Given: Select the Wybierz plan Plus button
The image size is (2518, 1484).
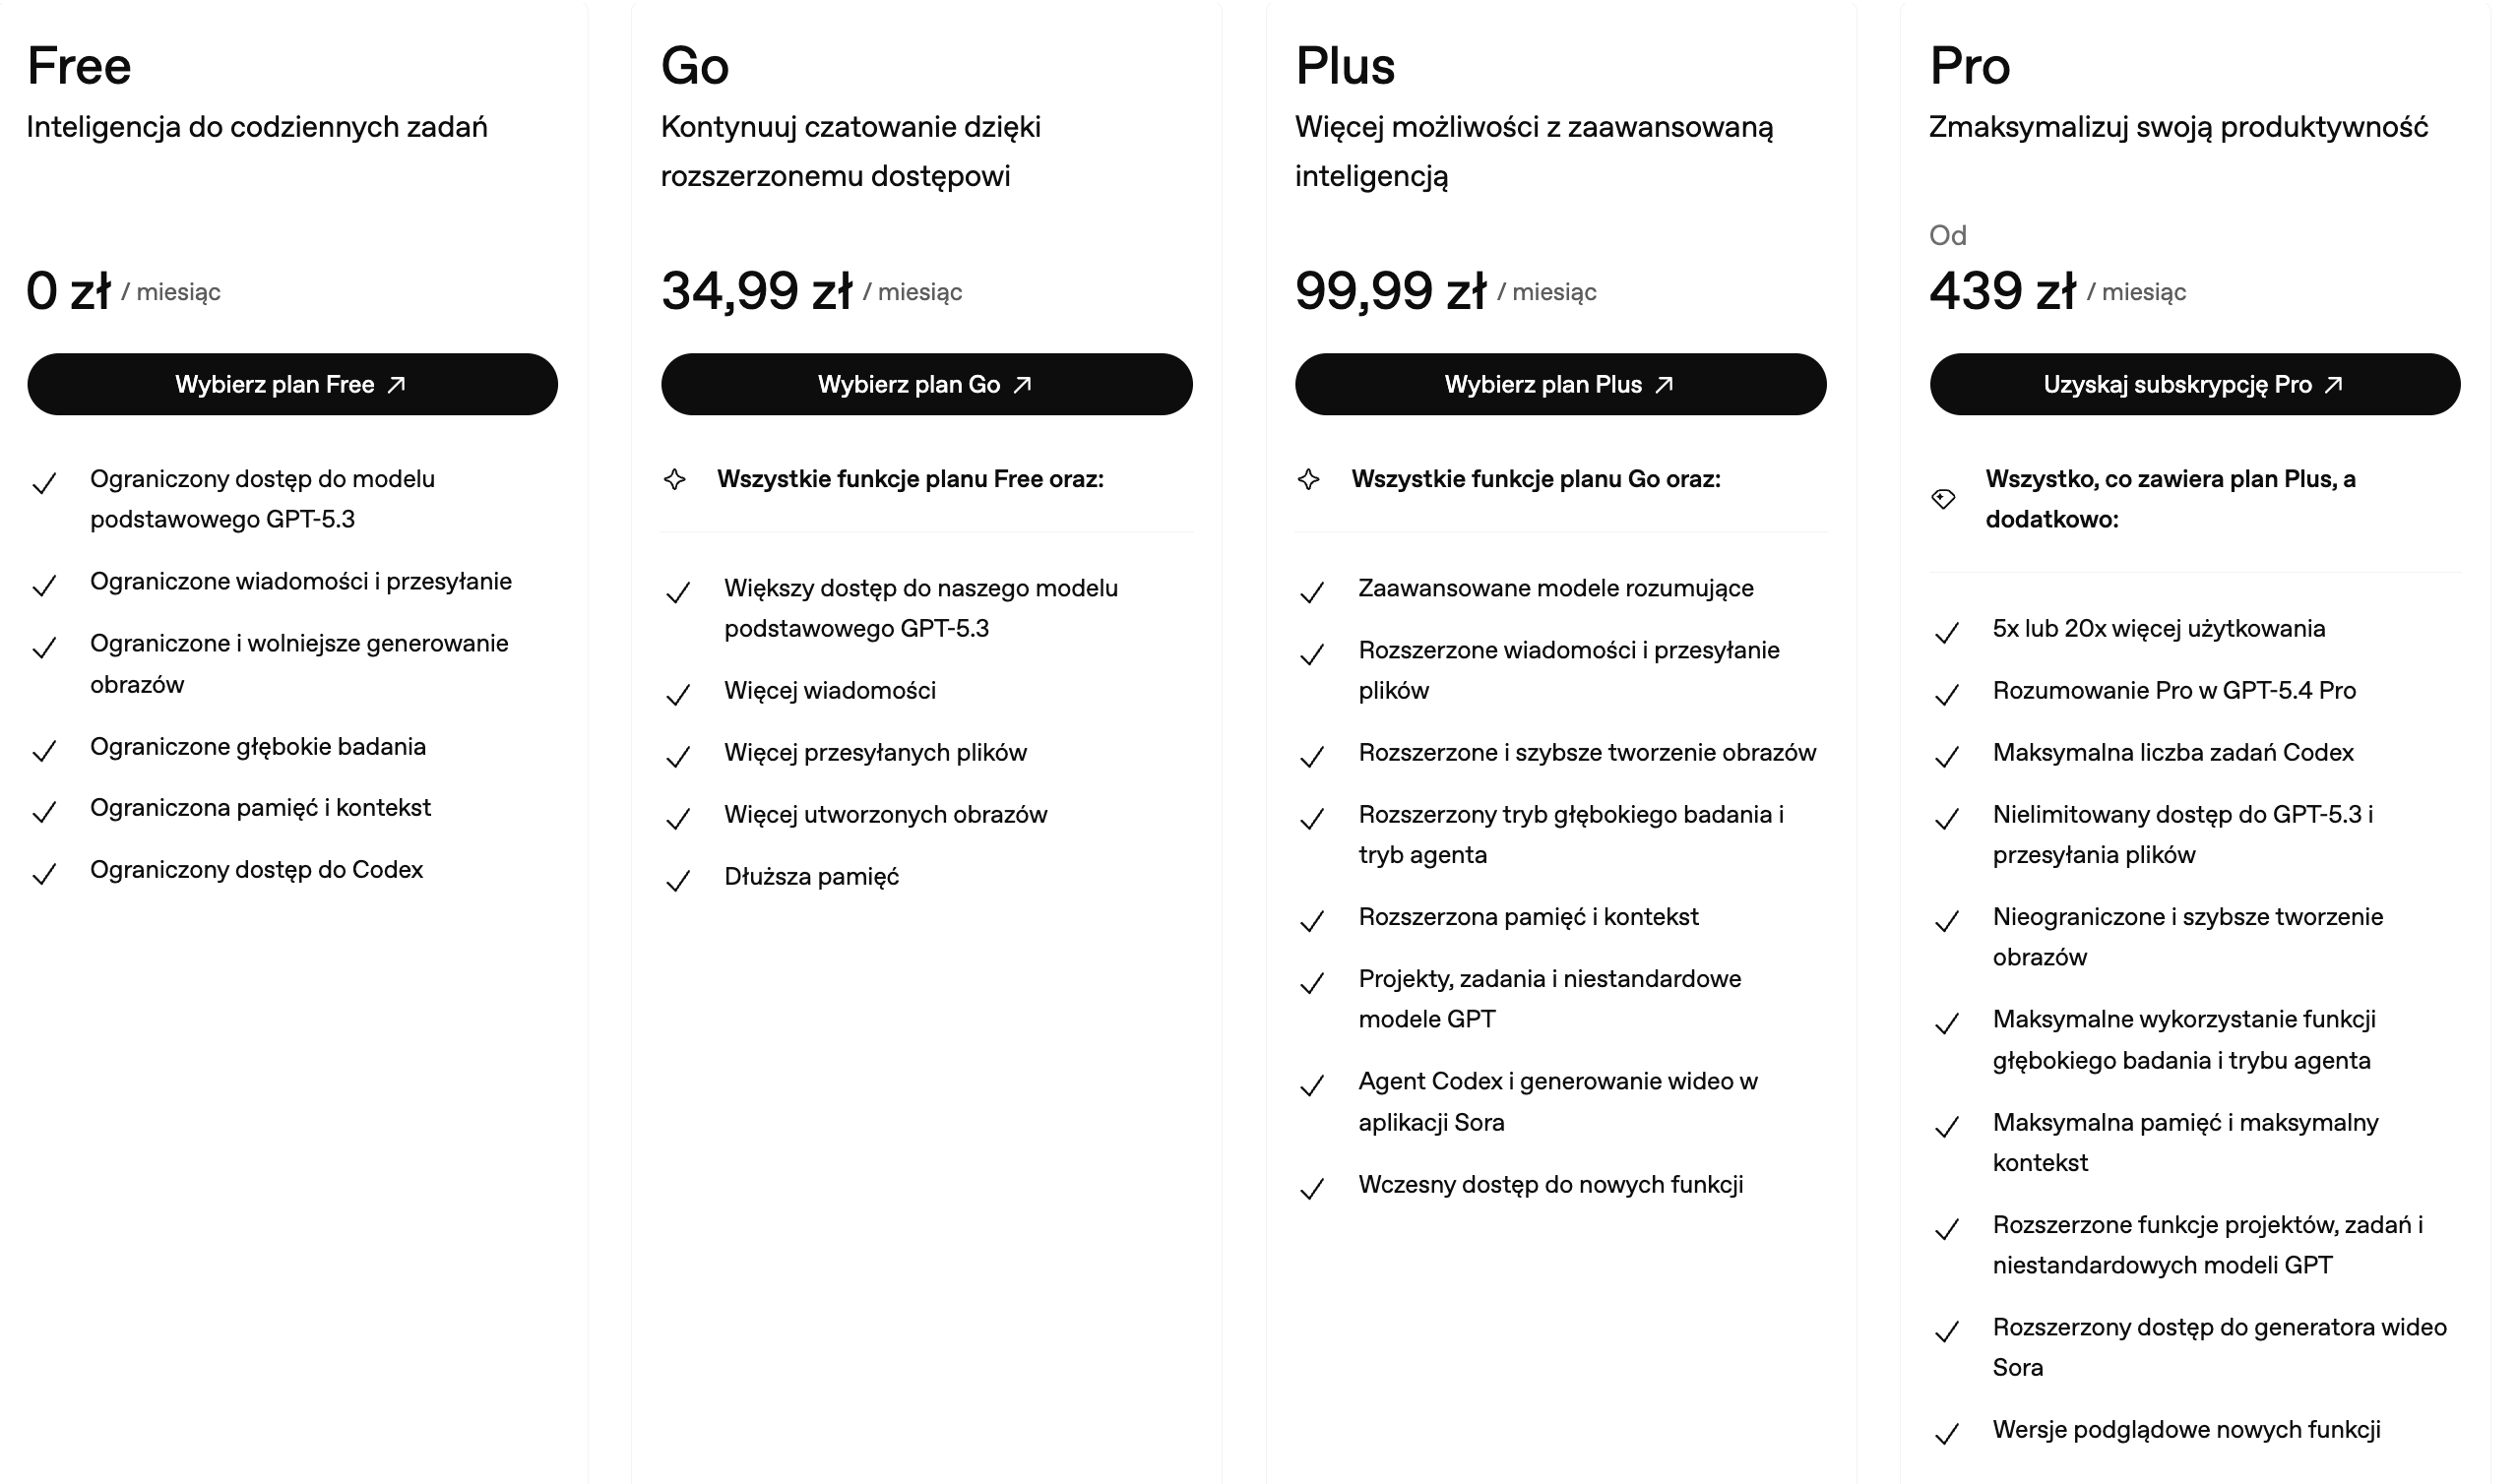Looking at the screenshot, I should click(1560, 384).
